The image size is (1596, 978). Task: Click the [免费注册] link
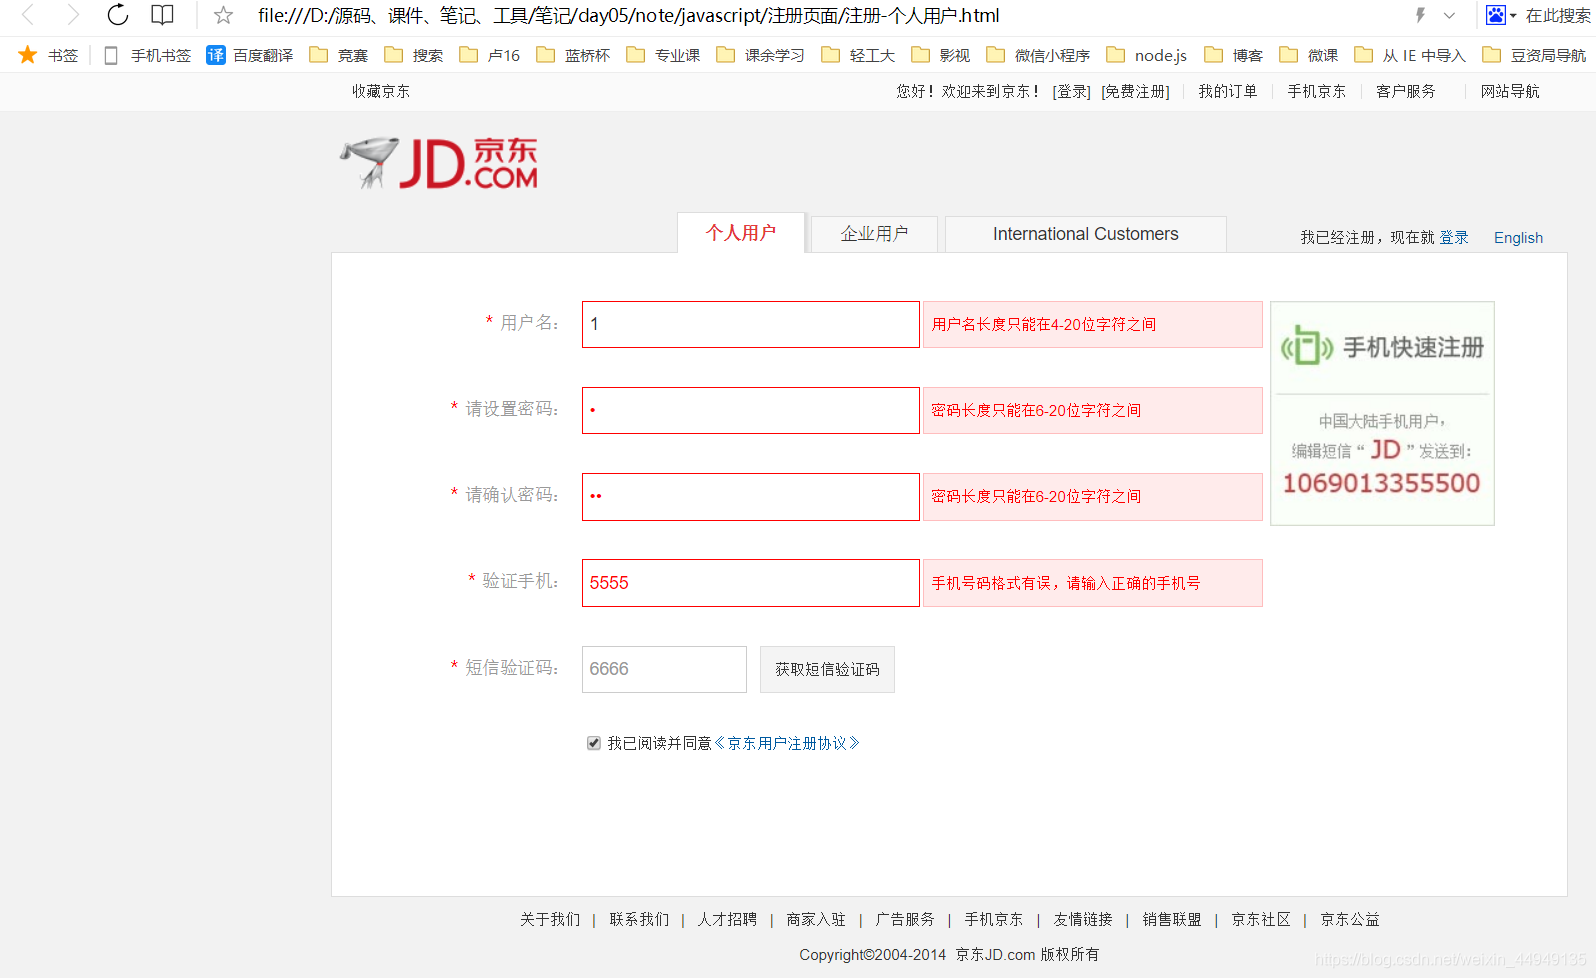click(1135, 91)
